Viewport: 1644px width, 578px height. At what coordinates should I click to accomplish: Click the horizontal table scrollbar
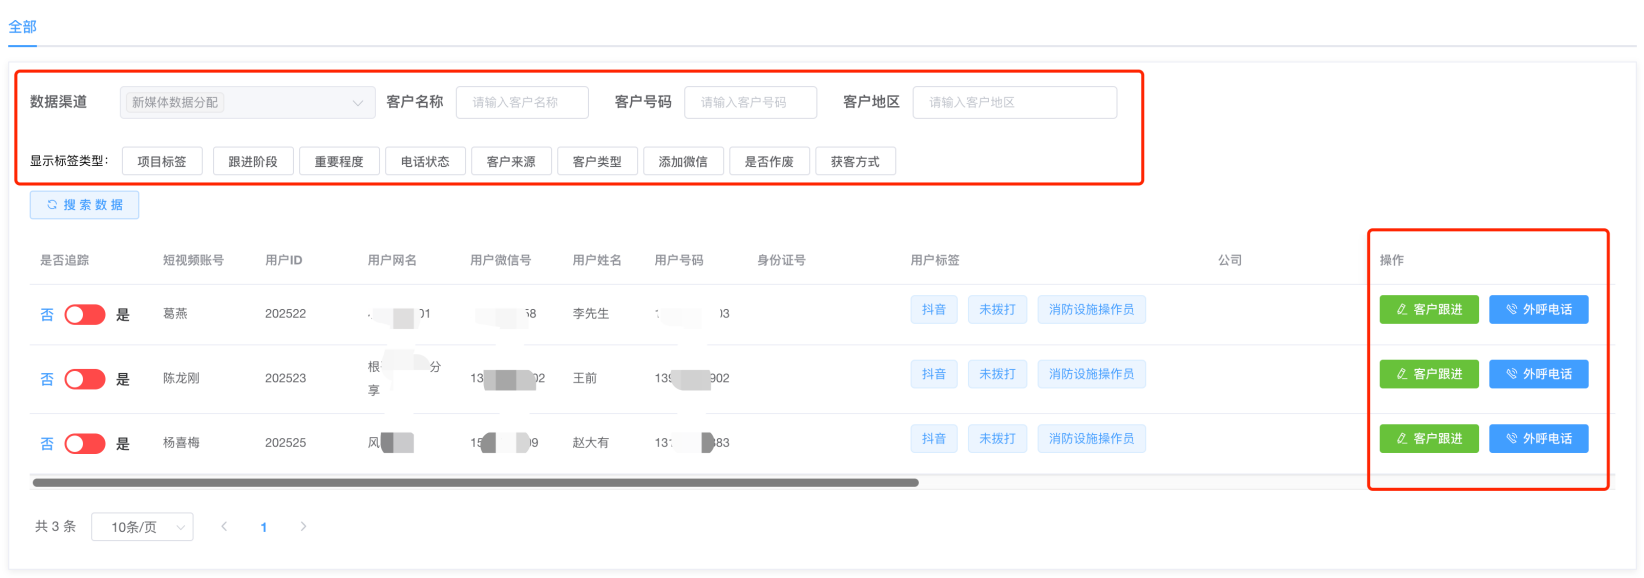coord(475,482)
